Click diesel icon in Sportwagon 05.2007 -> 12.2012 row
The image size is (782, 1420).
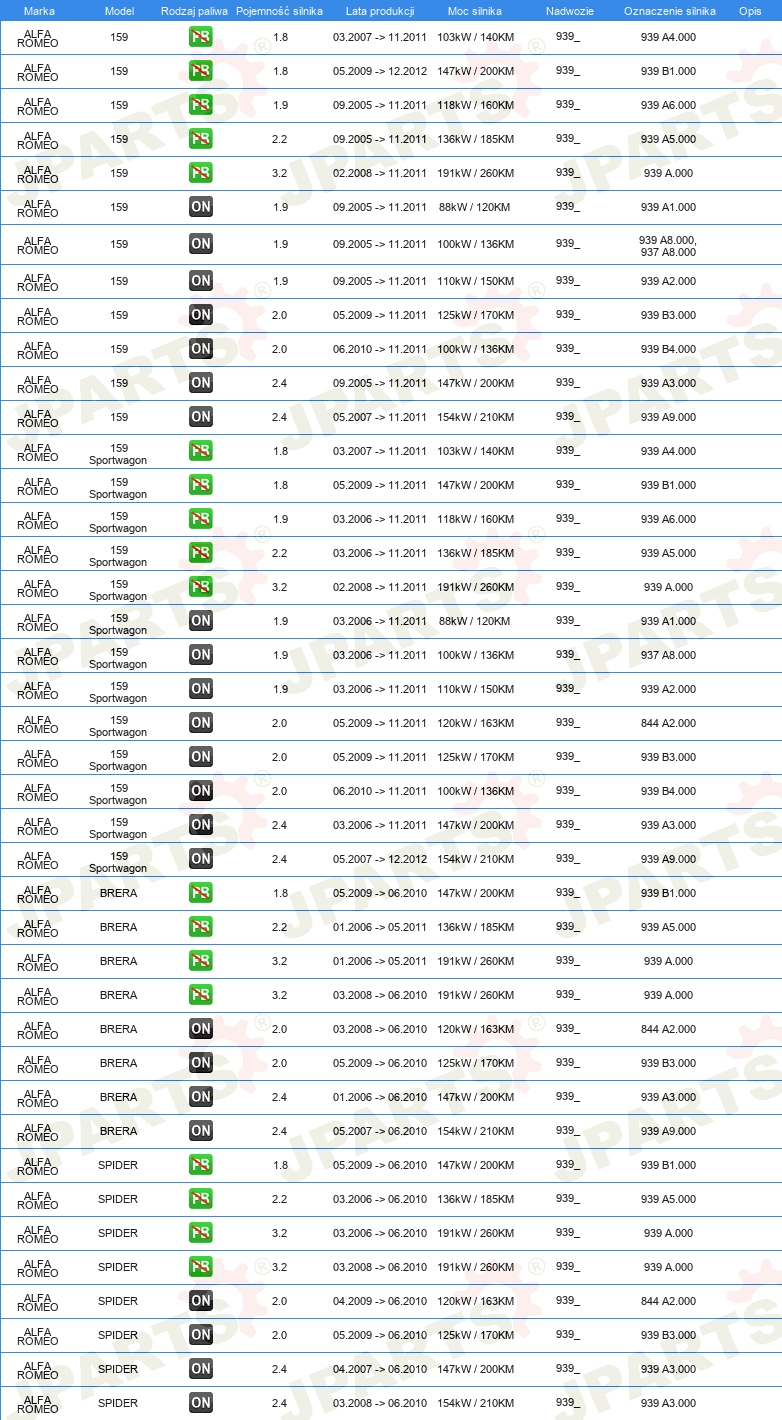(x=201, y=859)
